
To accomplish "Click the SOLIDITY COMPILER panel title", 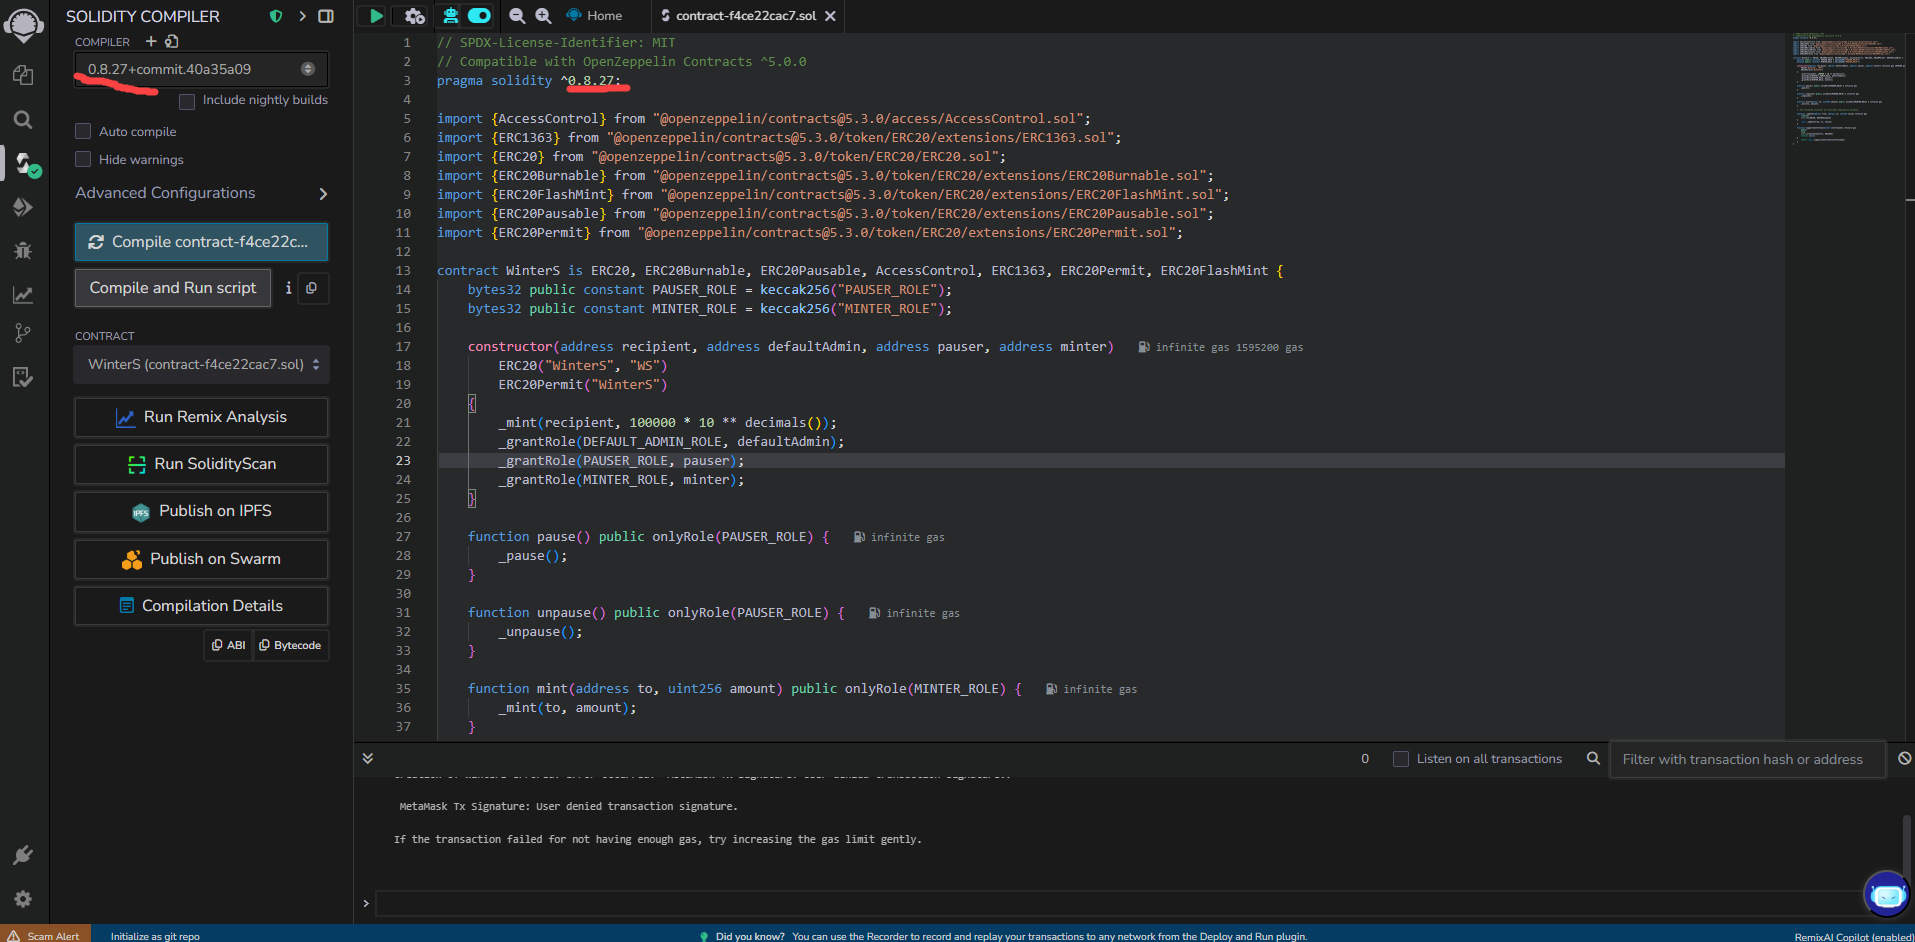I will point(143,16).
